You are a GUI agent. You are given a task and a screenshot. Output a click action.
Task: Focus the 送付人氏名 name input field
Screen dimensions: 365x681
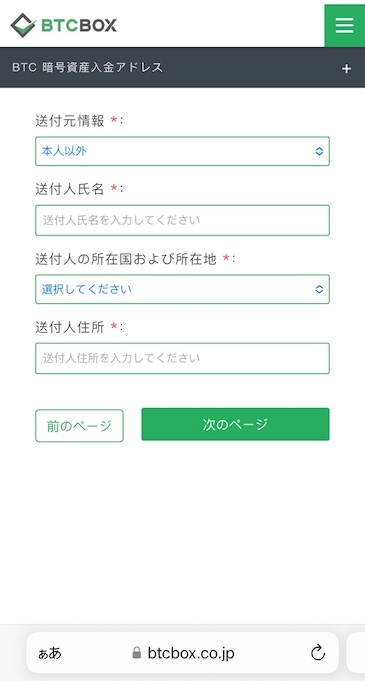coord(182,220)
